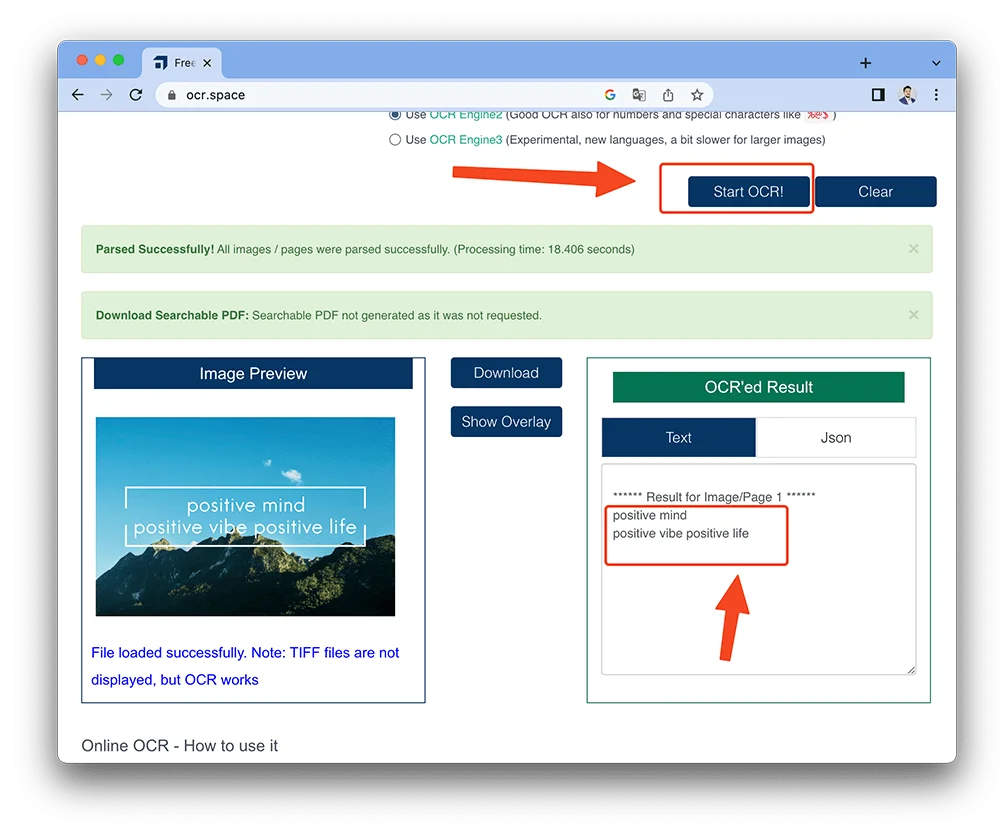
Task: Reload the ocr.space page
Action: (x=136, y=95)
